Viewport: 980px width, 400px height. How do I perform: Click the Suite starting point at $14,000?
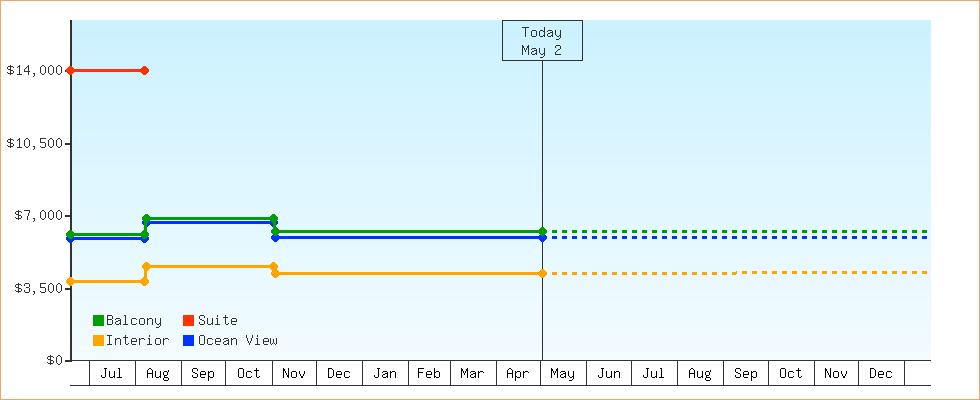point(71,71)
